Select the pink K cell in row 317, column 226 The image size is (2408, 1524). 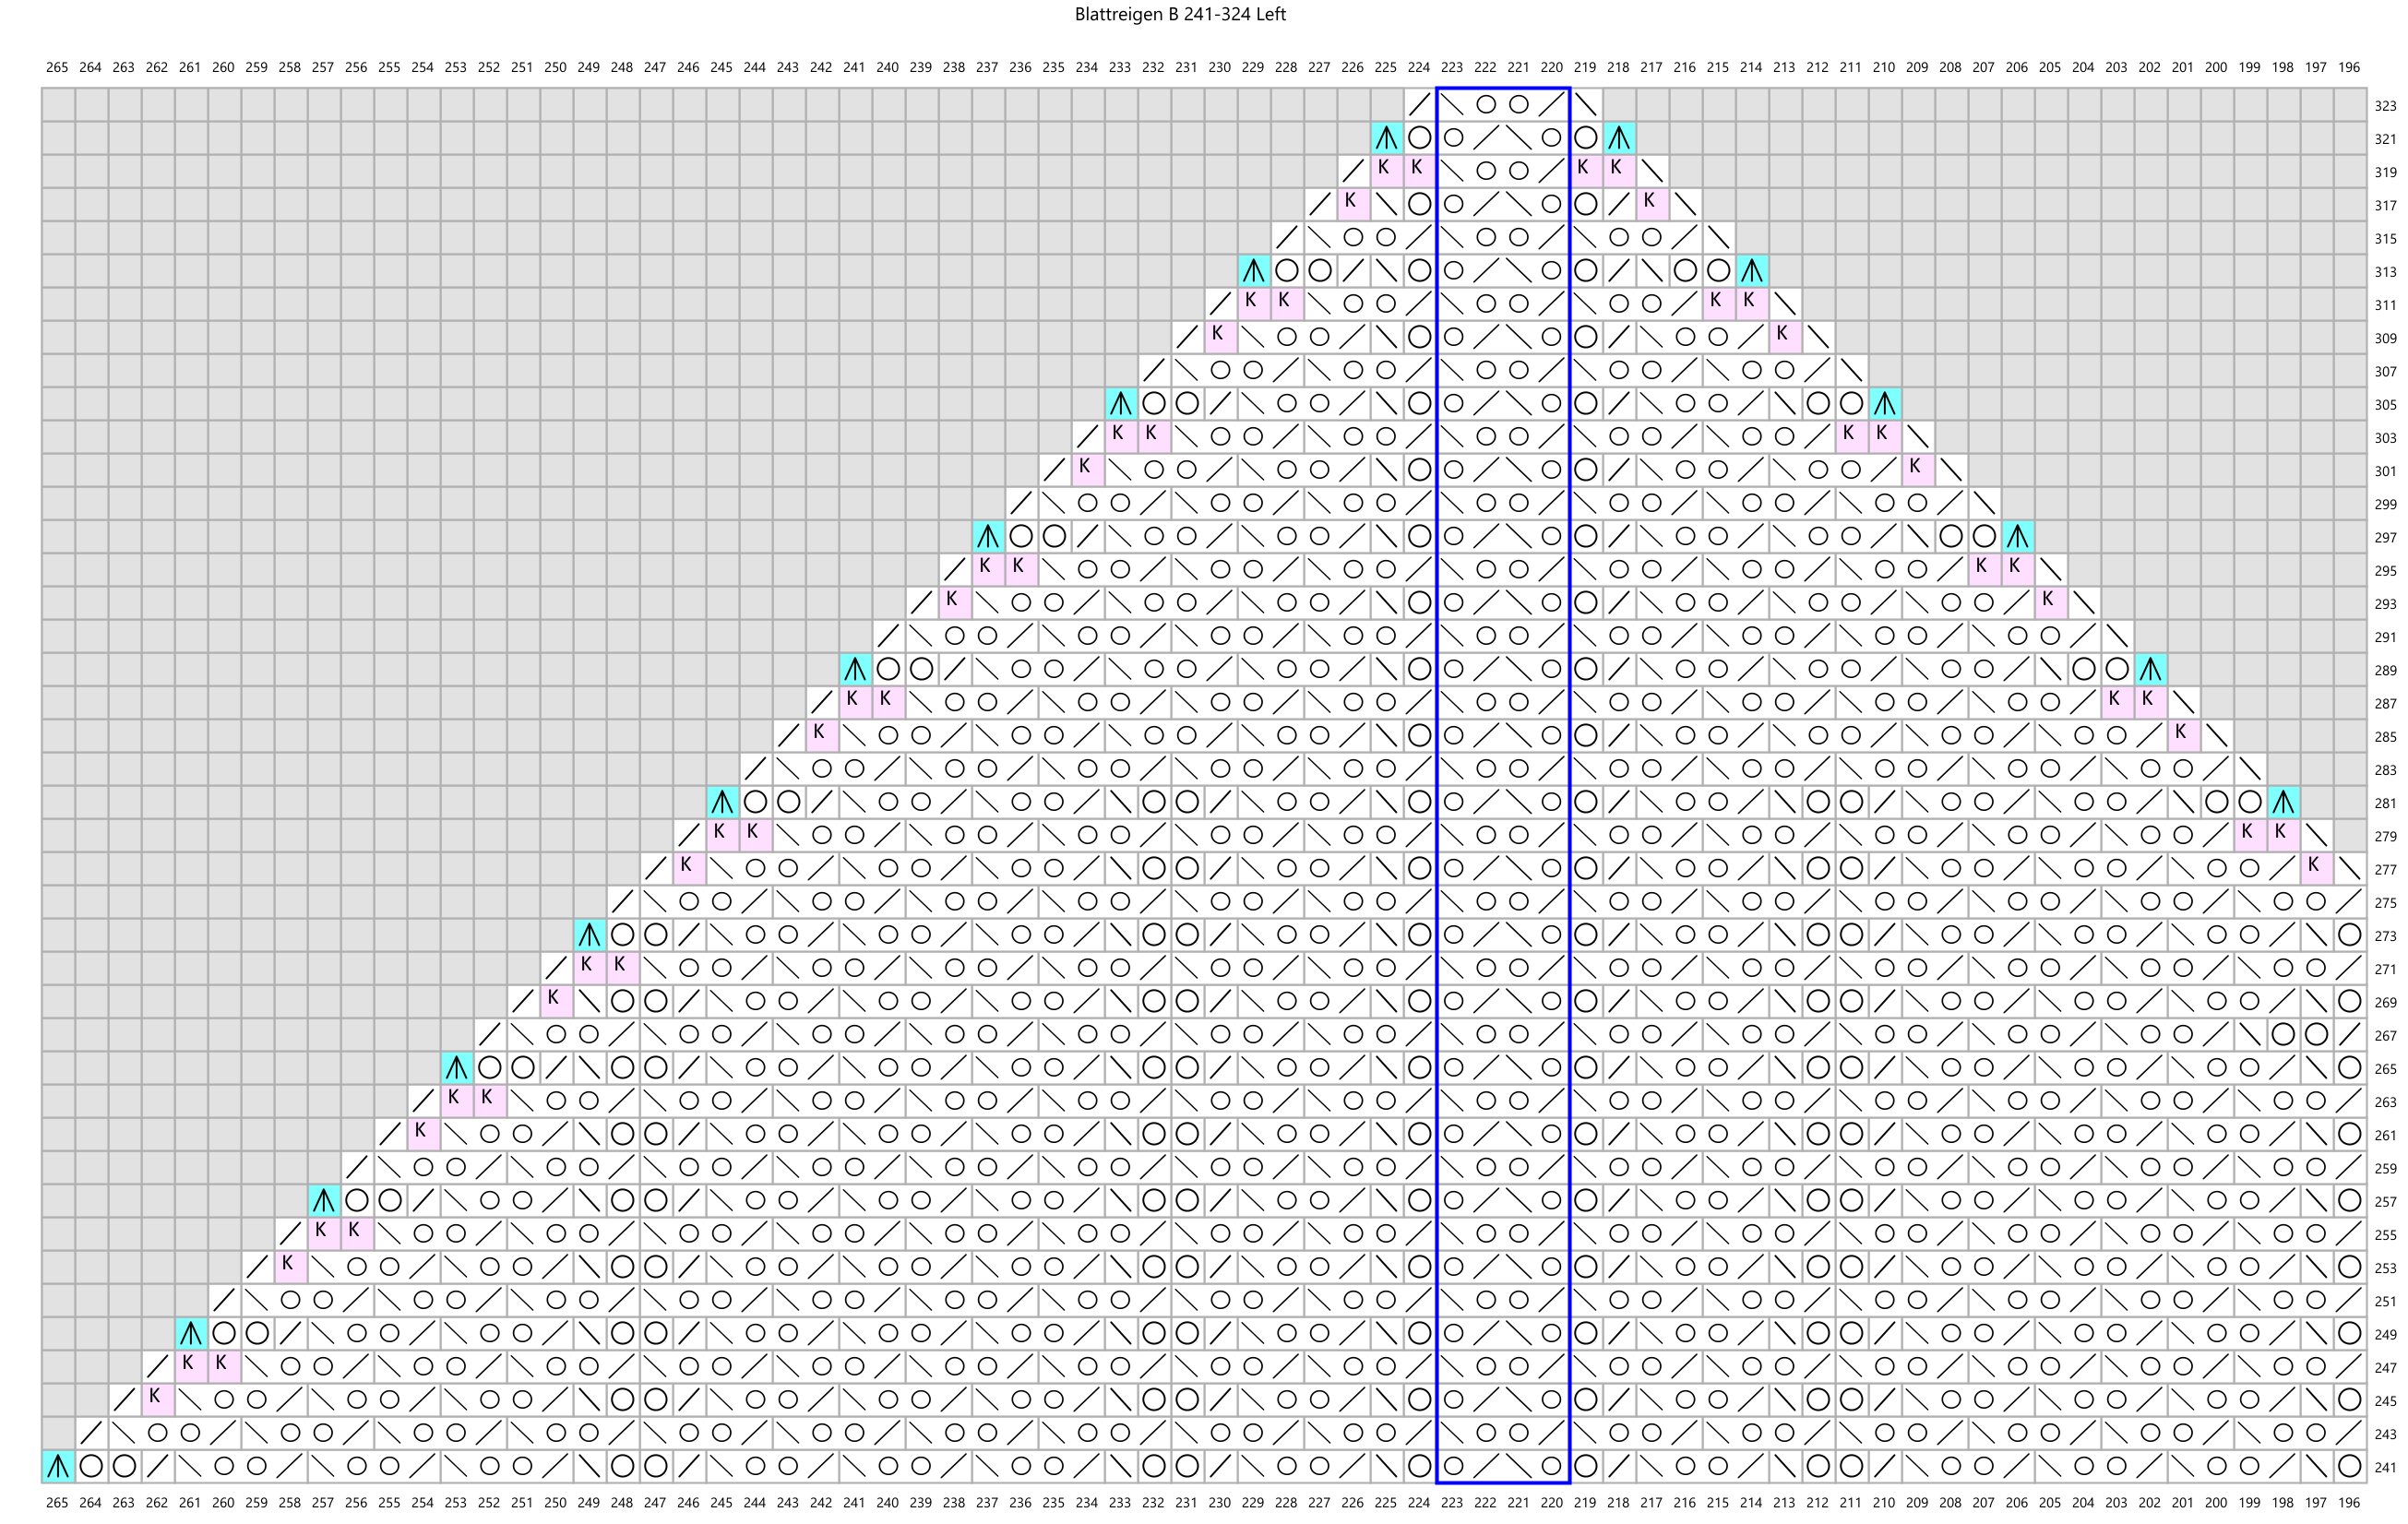(x=1352, y=204)
